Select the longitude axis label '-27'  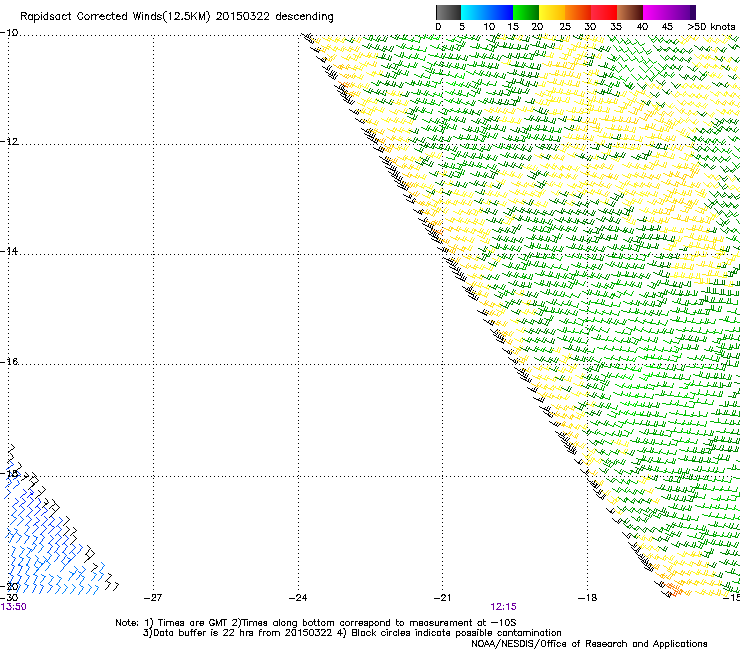coord(153,598)
